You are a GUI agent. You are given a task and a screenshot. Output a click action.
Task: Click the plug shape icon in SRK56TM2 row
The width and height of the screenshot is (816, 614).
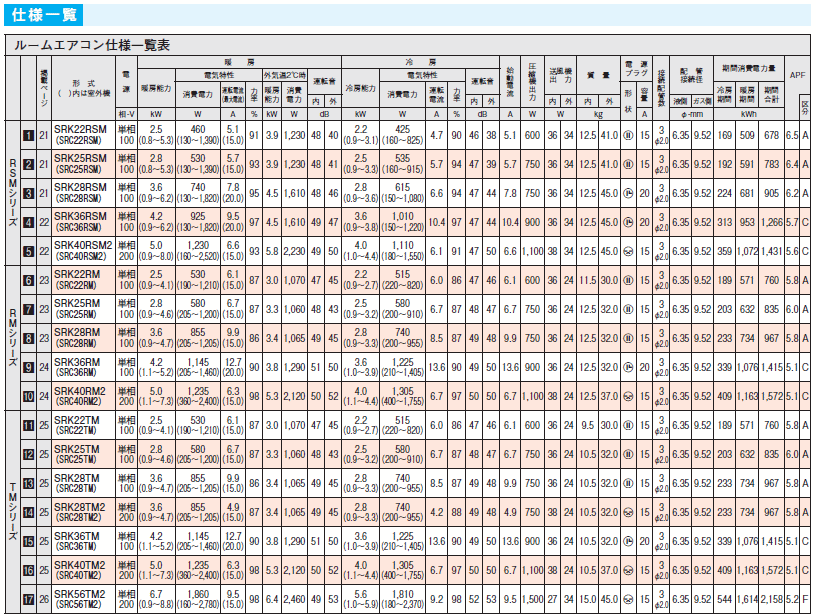pos(628,599)
